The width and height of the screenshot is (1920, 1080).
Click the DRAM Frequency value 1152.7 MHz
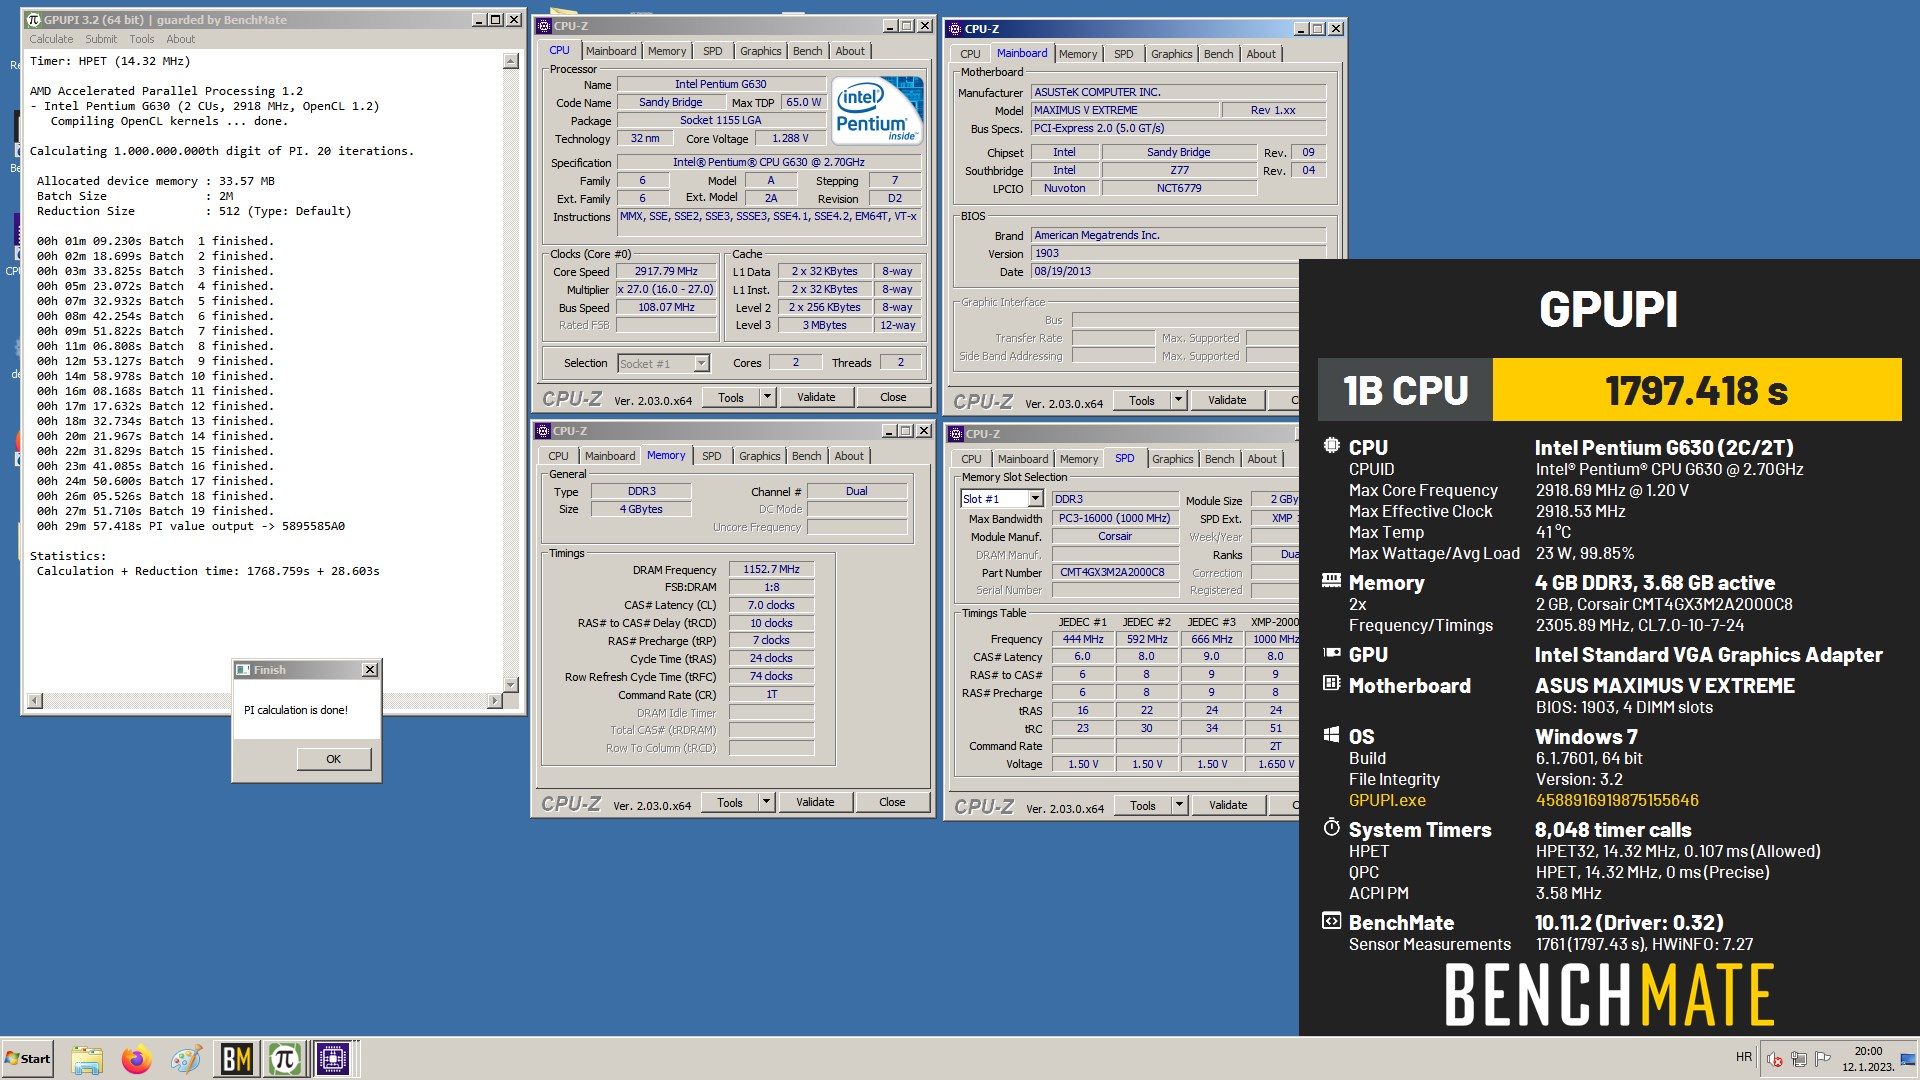pos(771,569)
